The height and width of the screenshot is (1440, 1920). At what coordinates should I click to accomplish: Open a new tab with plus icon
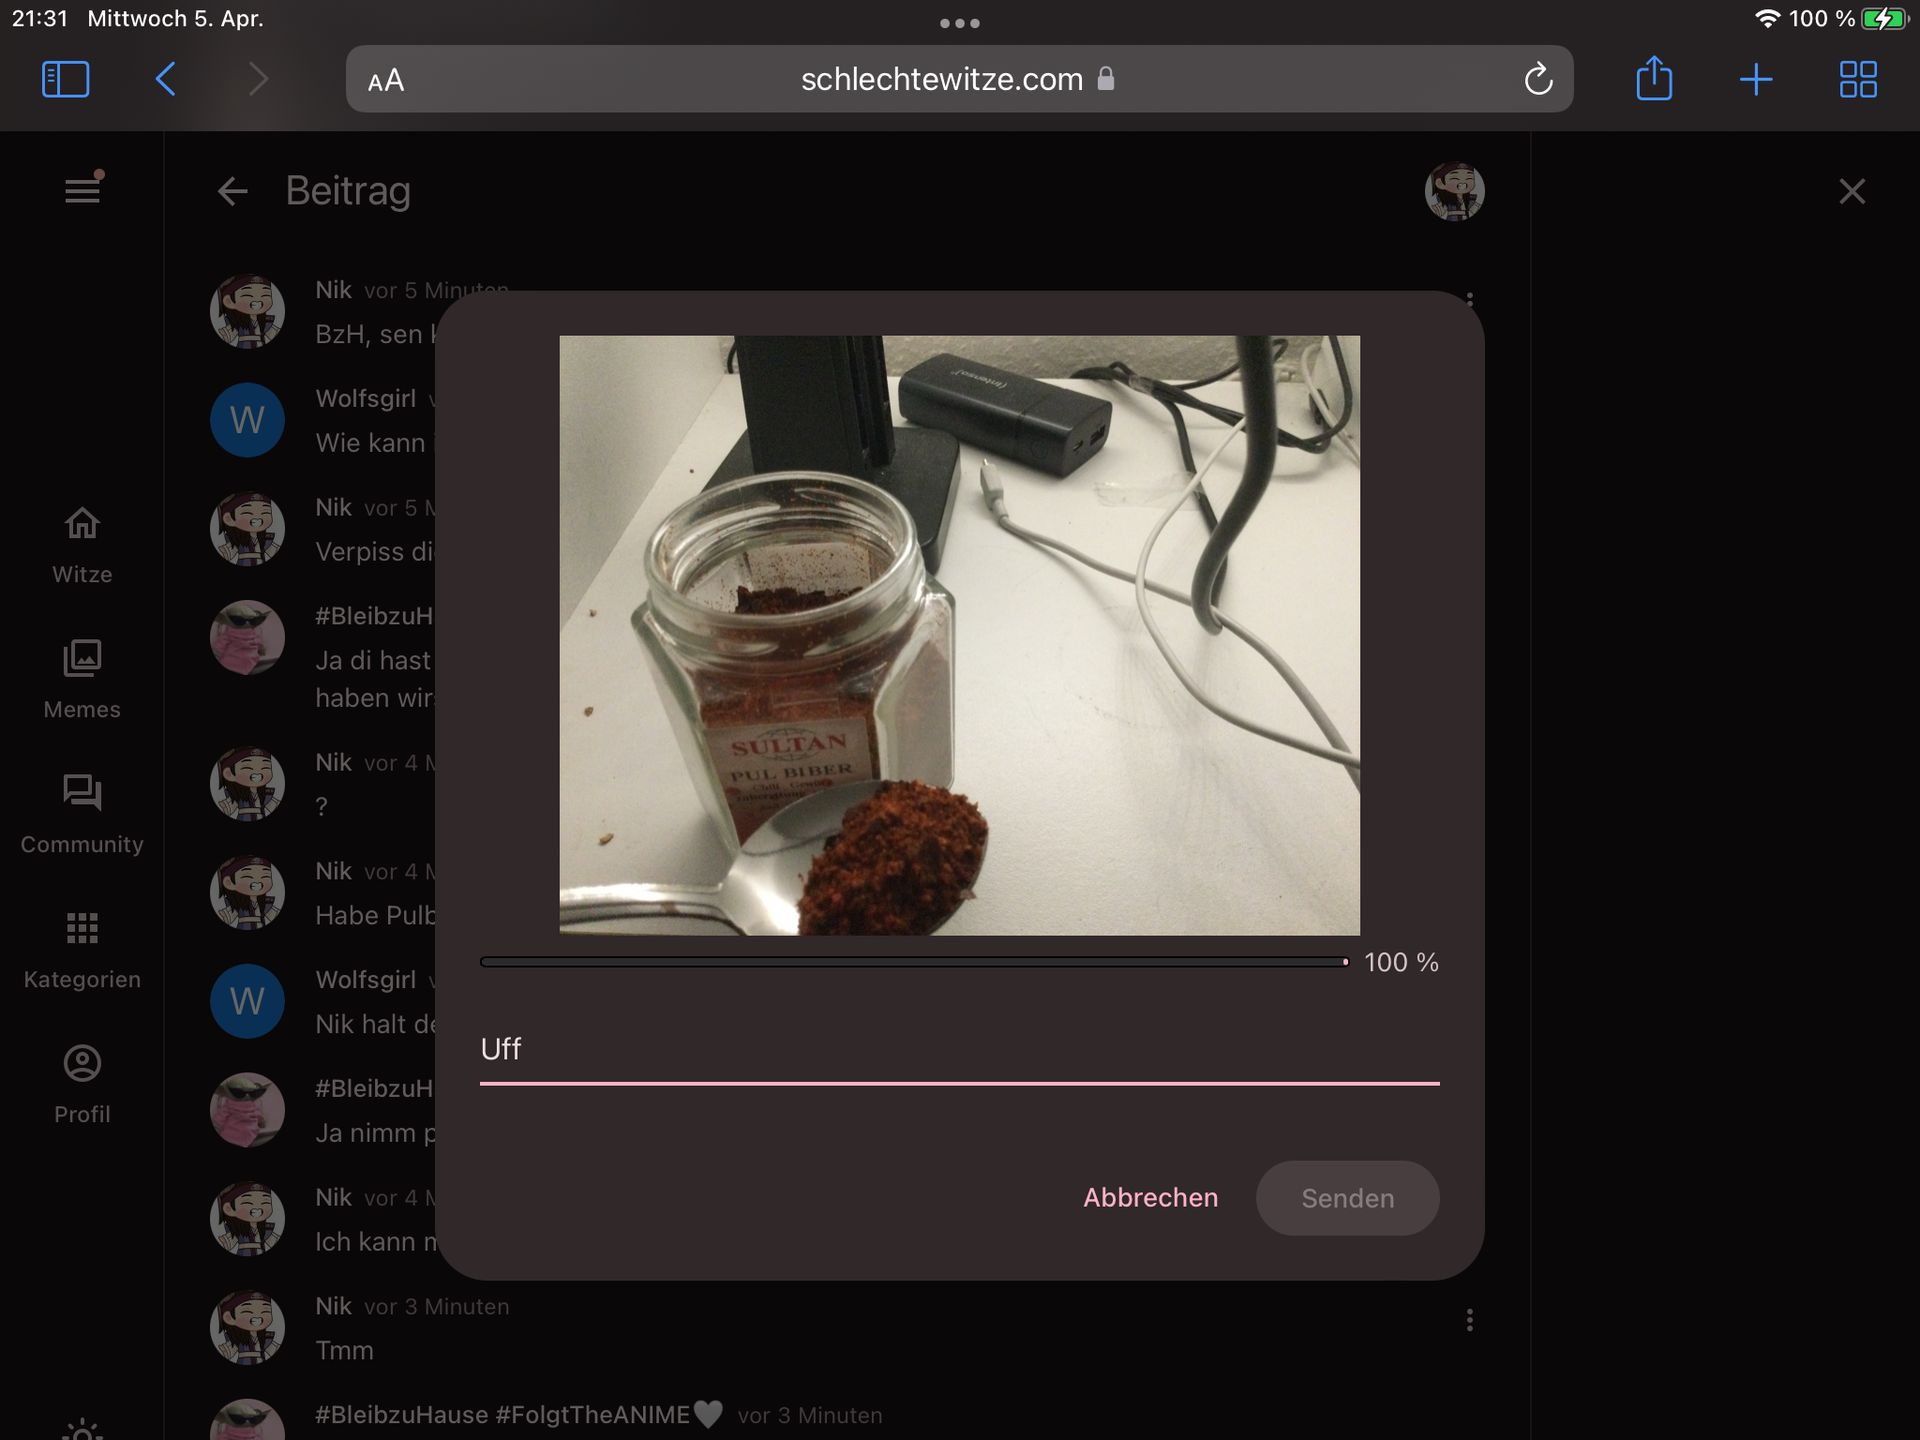pos(1756,79)
